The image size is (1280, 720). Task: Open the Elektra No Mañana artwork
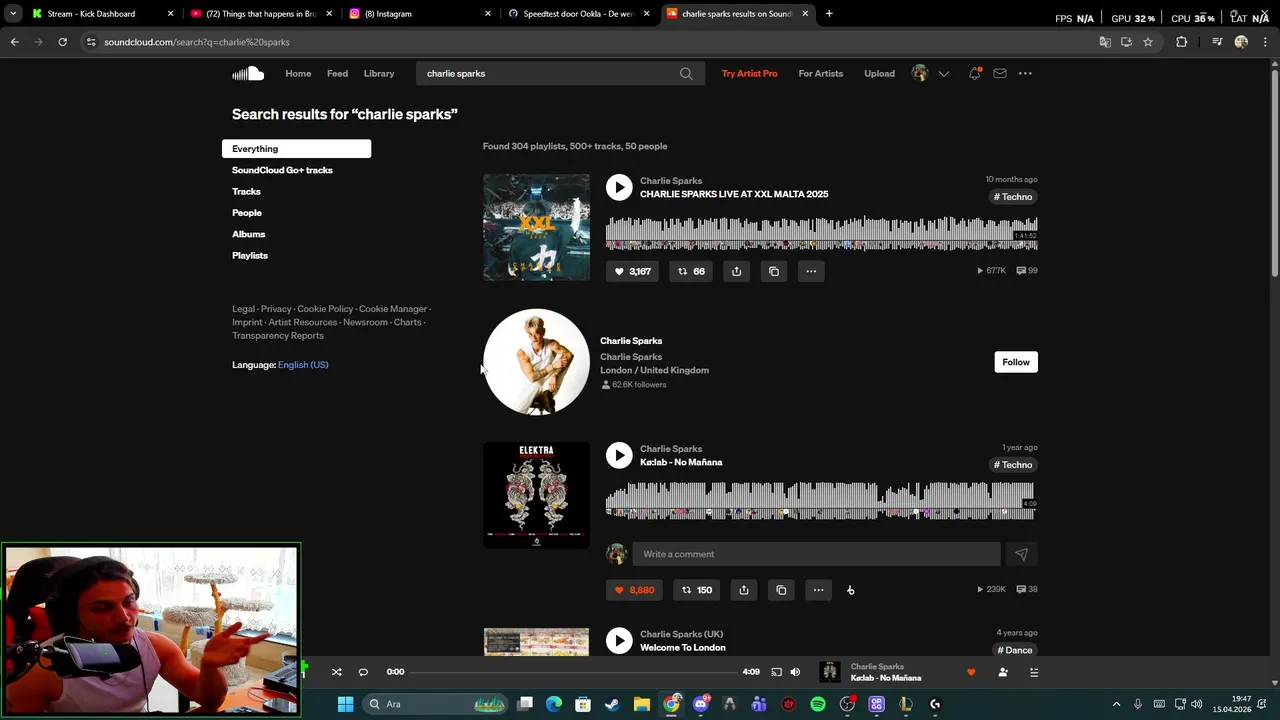coord(536,495)
